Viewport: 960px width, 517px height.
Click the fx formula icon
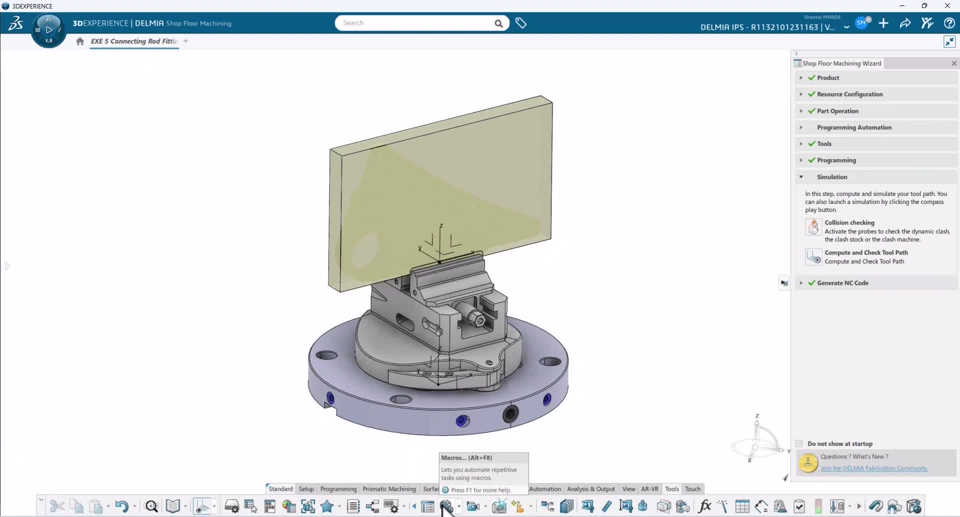point(705,506)
